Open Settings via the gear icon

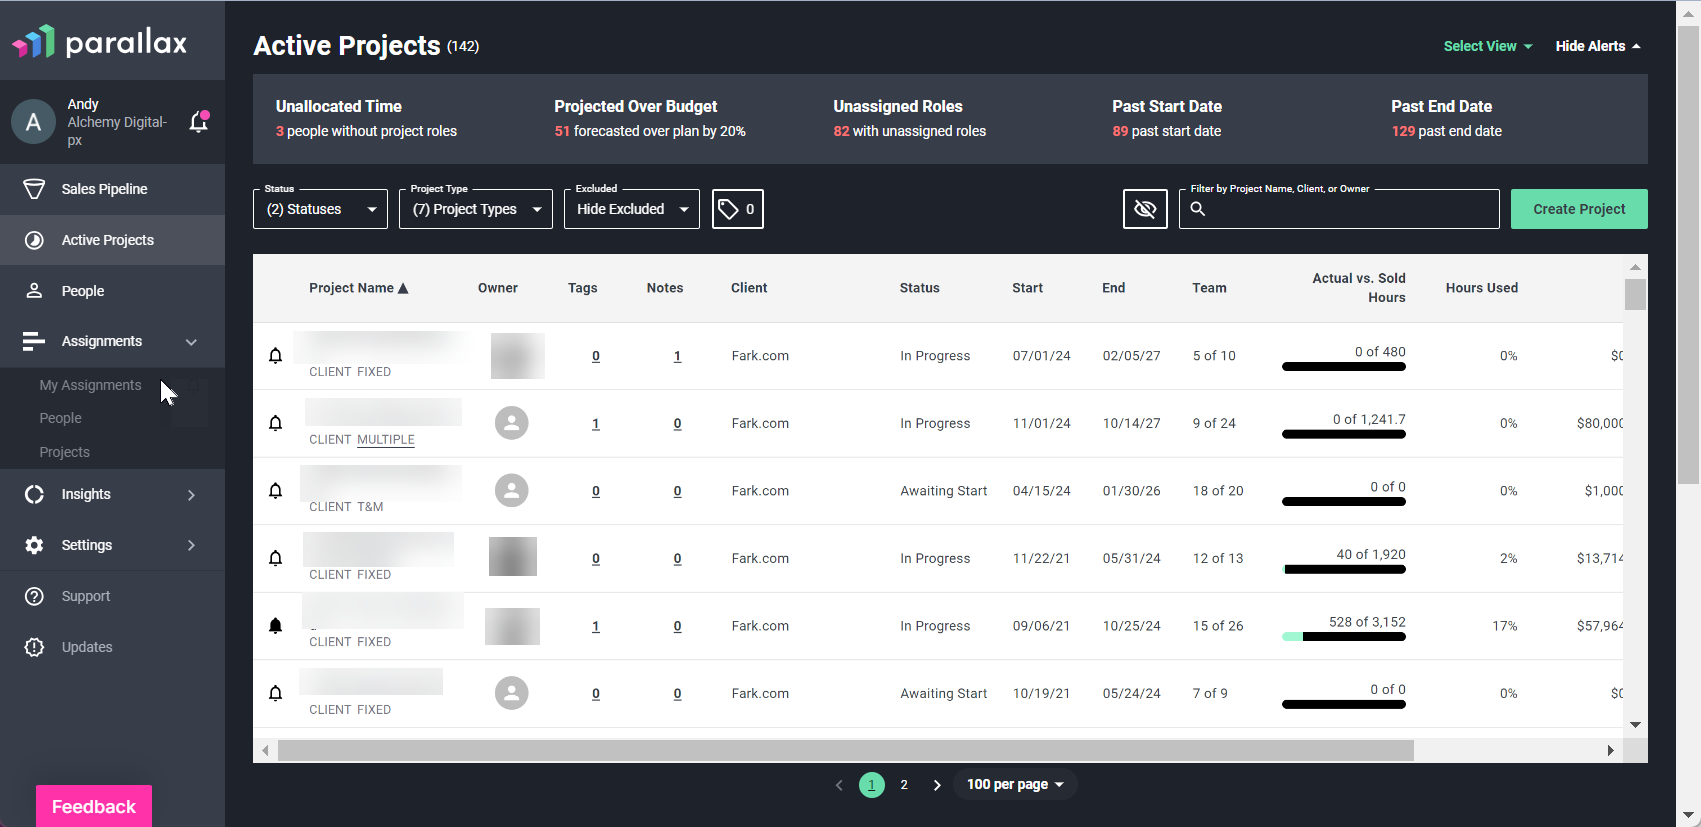[x=34, y=545]
